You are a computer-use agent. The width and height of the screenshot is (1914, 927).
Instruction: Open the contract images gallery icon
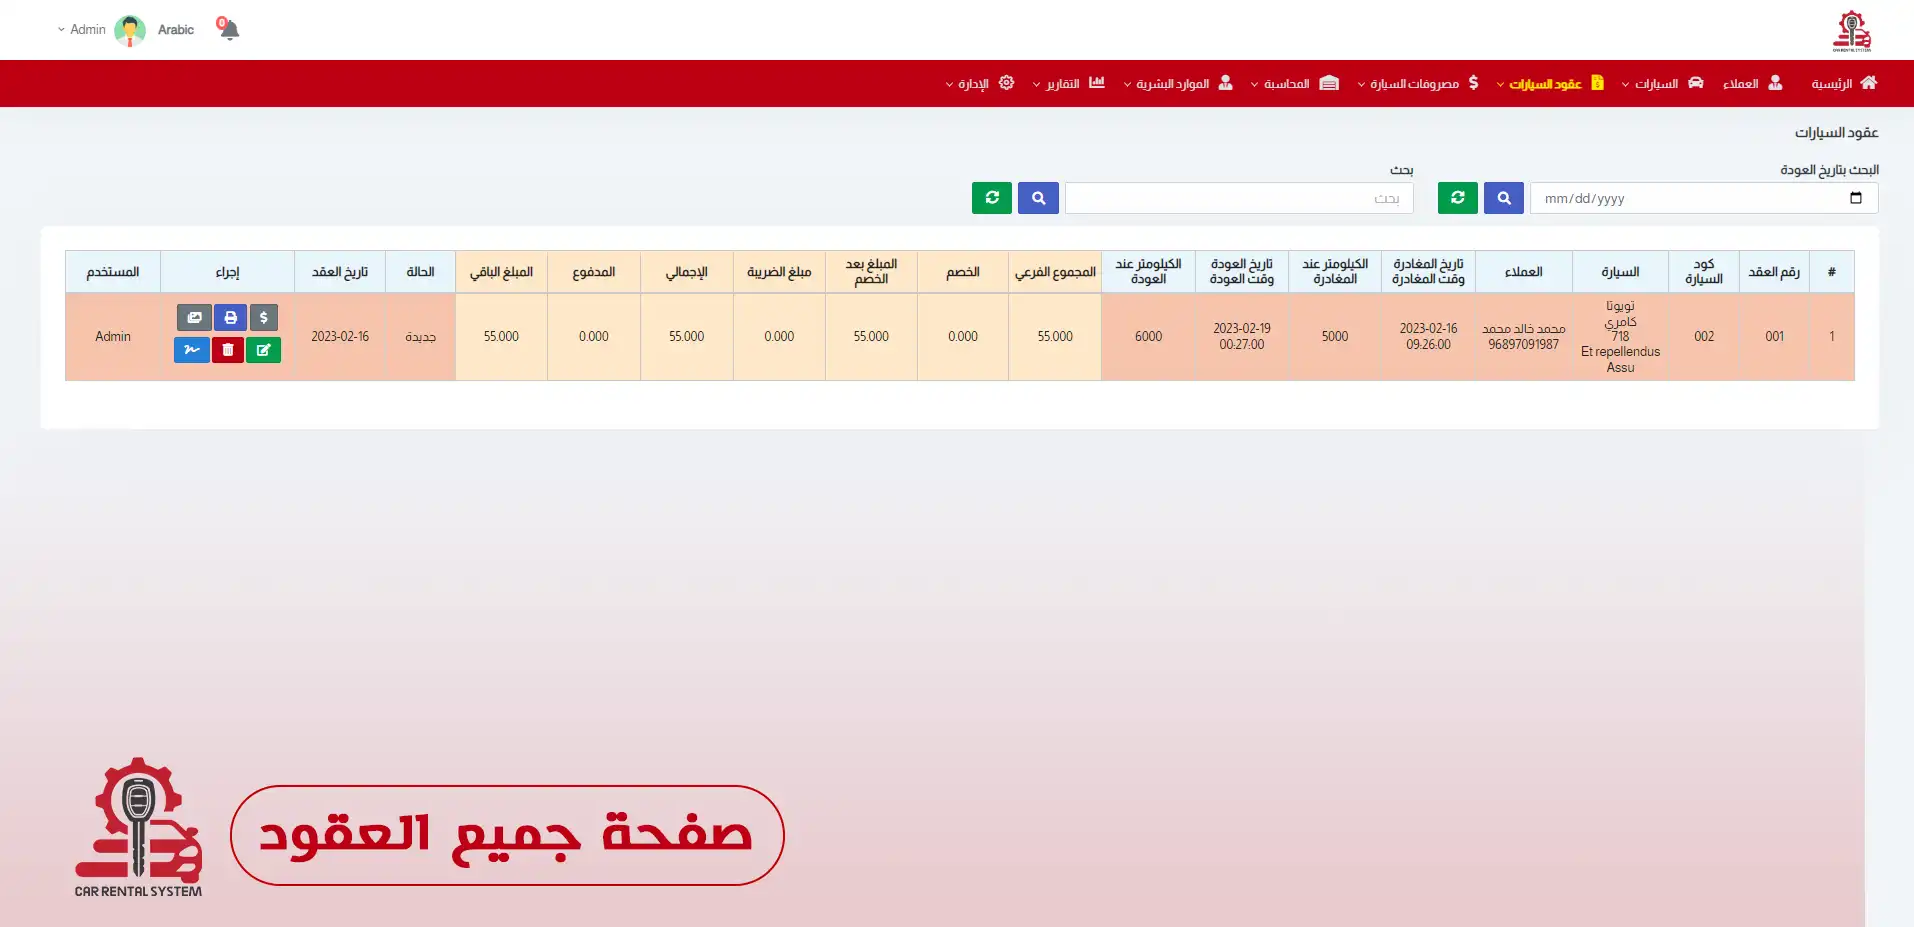[194, 318]
